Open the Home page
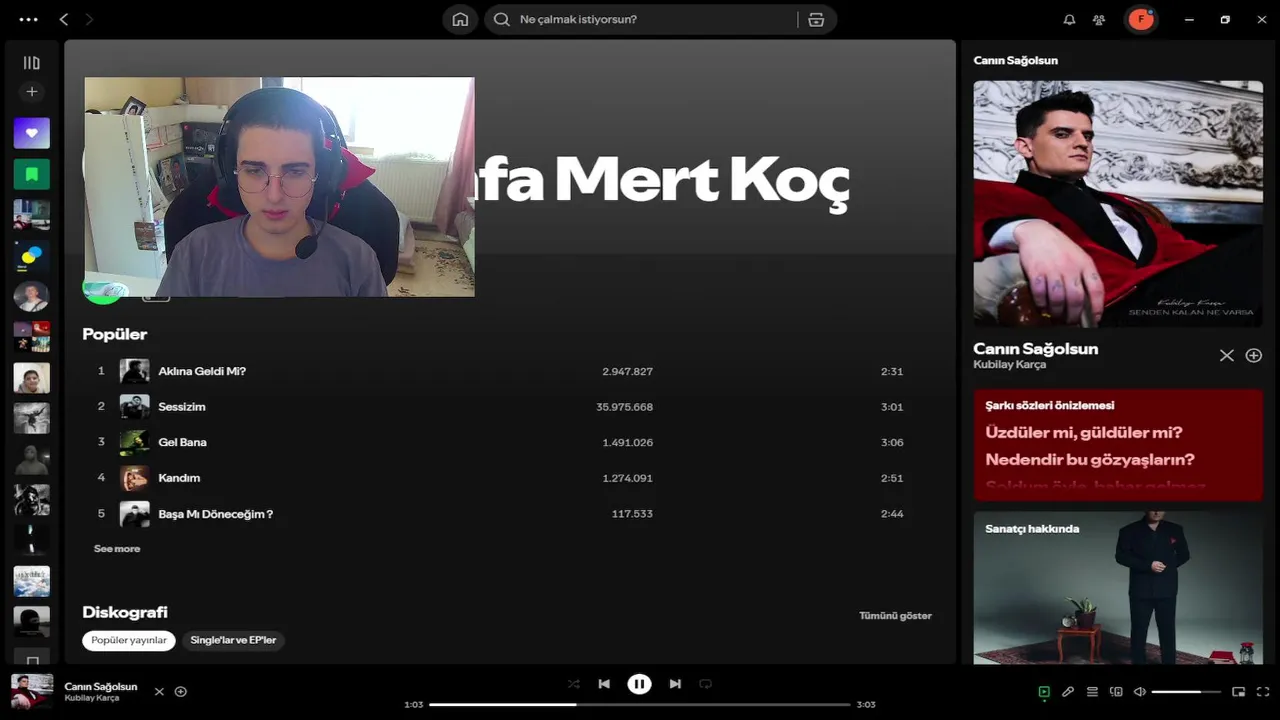The image size is (1280, 720). (460, 19)
